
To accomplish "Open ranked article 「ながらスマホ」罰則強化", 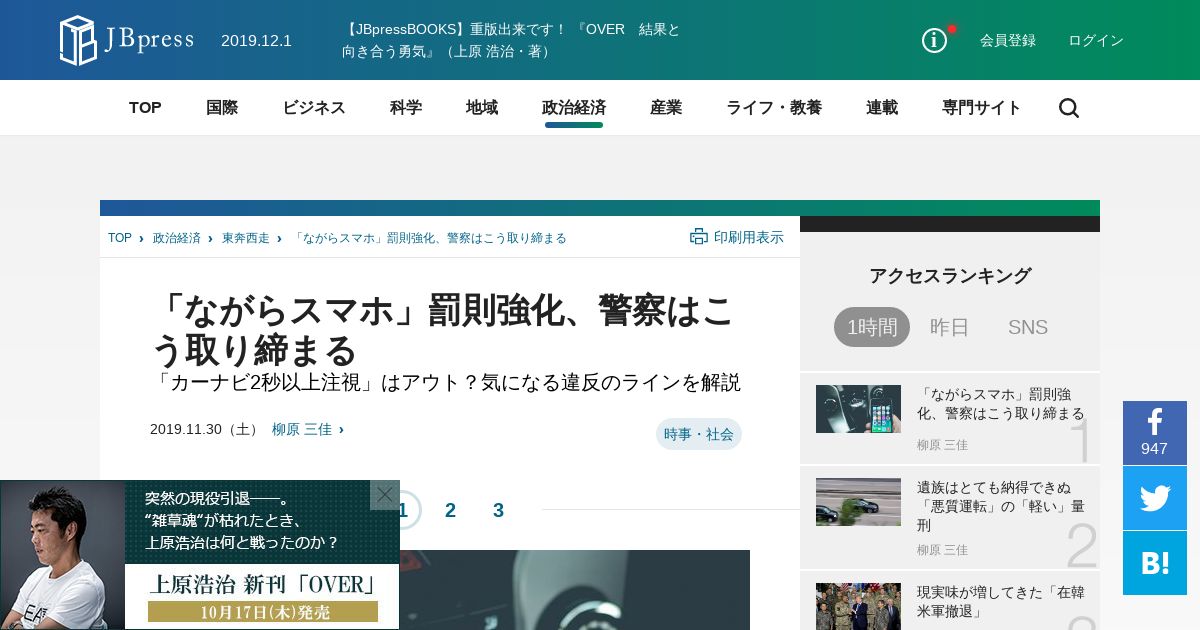I will click(1001, 404).
